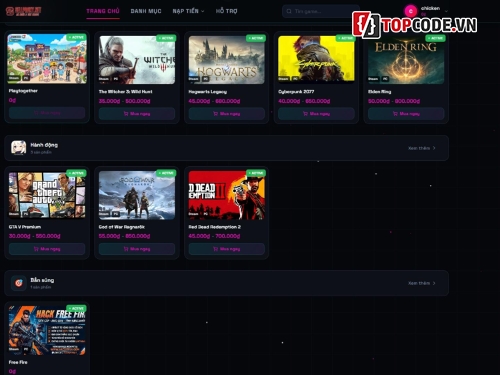Open The Witcher 3 game thumbnail
This screenshot has height=375, width=500.
[x=137, y=60]
